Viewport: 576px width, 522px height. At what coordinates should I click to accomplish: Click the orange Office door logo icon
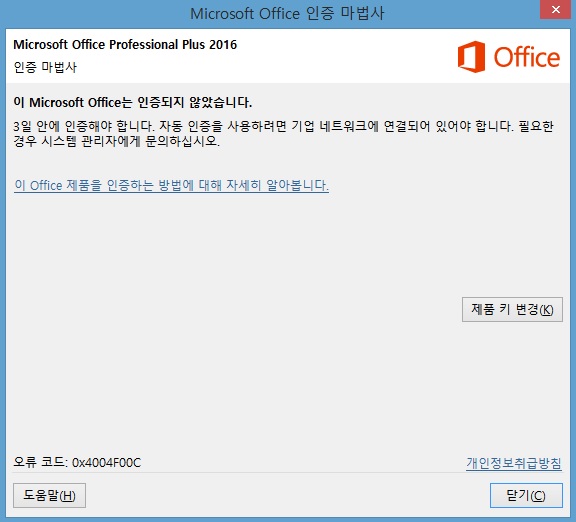tap(471, 57)
